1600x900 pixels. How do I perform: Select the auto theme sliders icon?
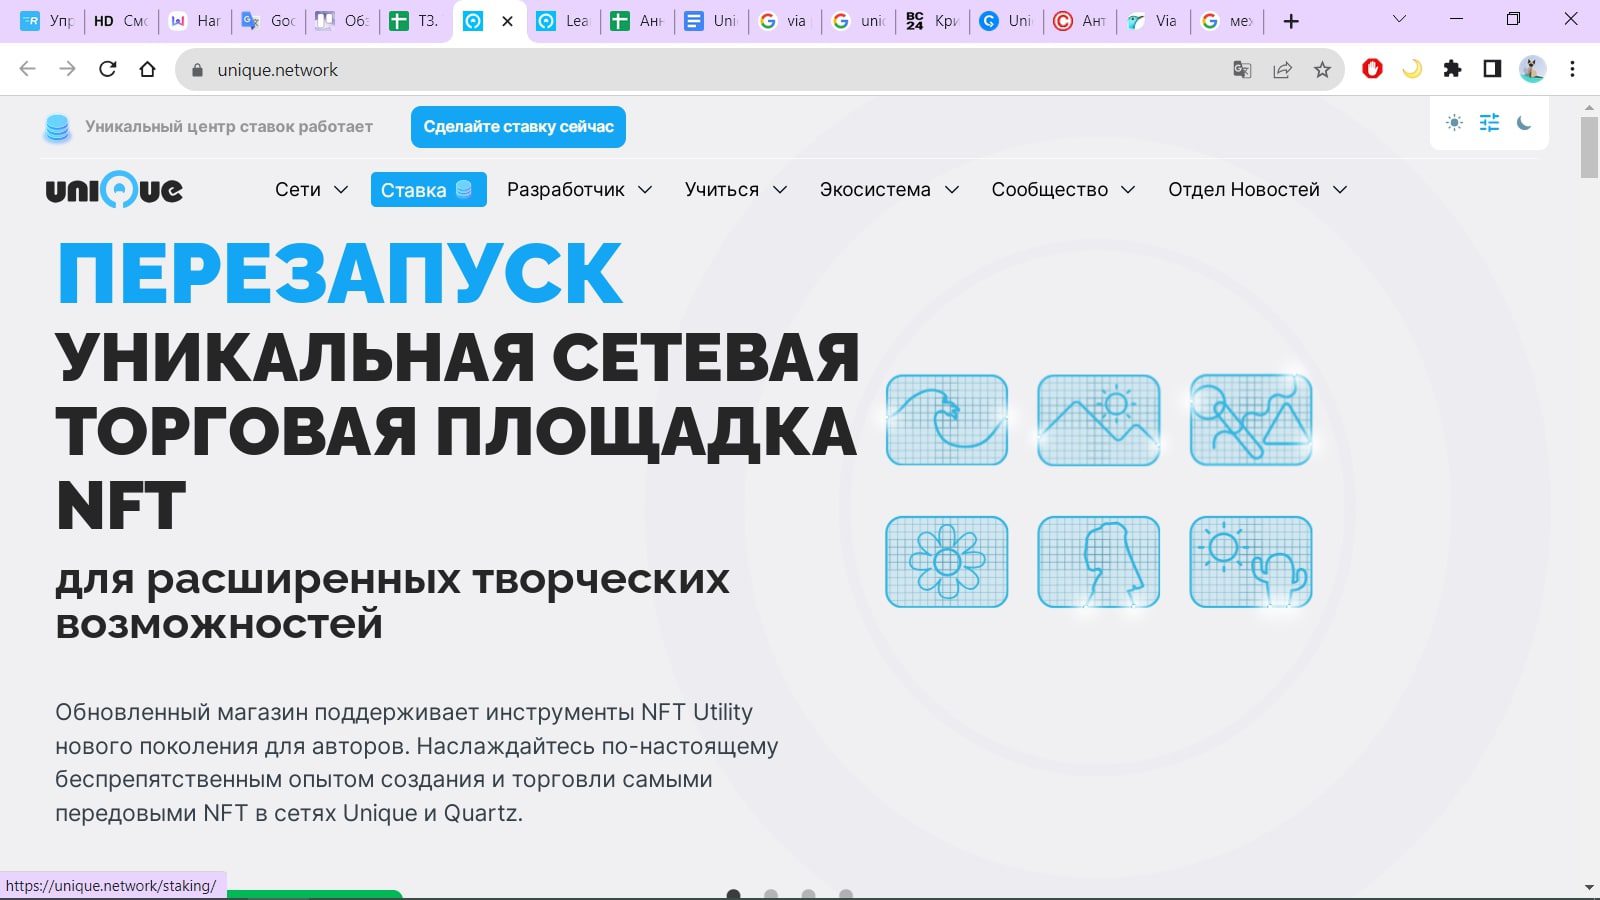1489,123
